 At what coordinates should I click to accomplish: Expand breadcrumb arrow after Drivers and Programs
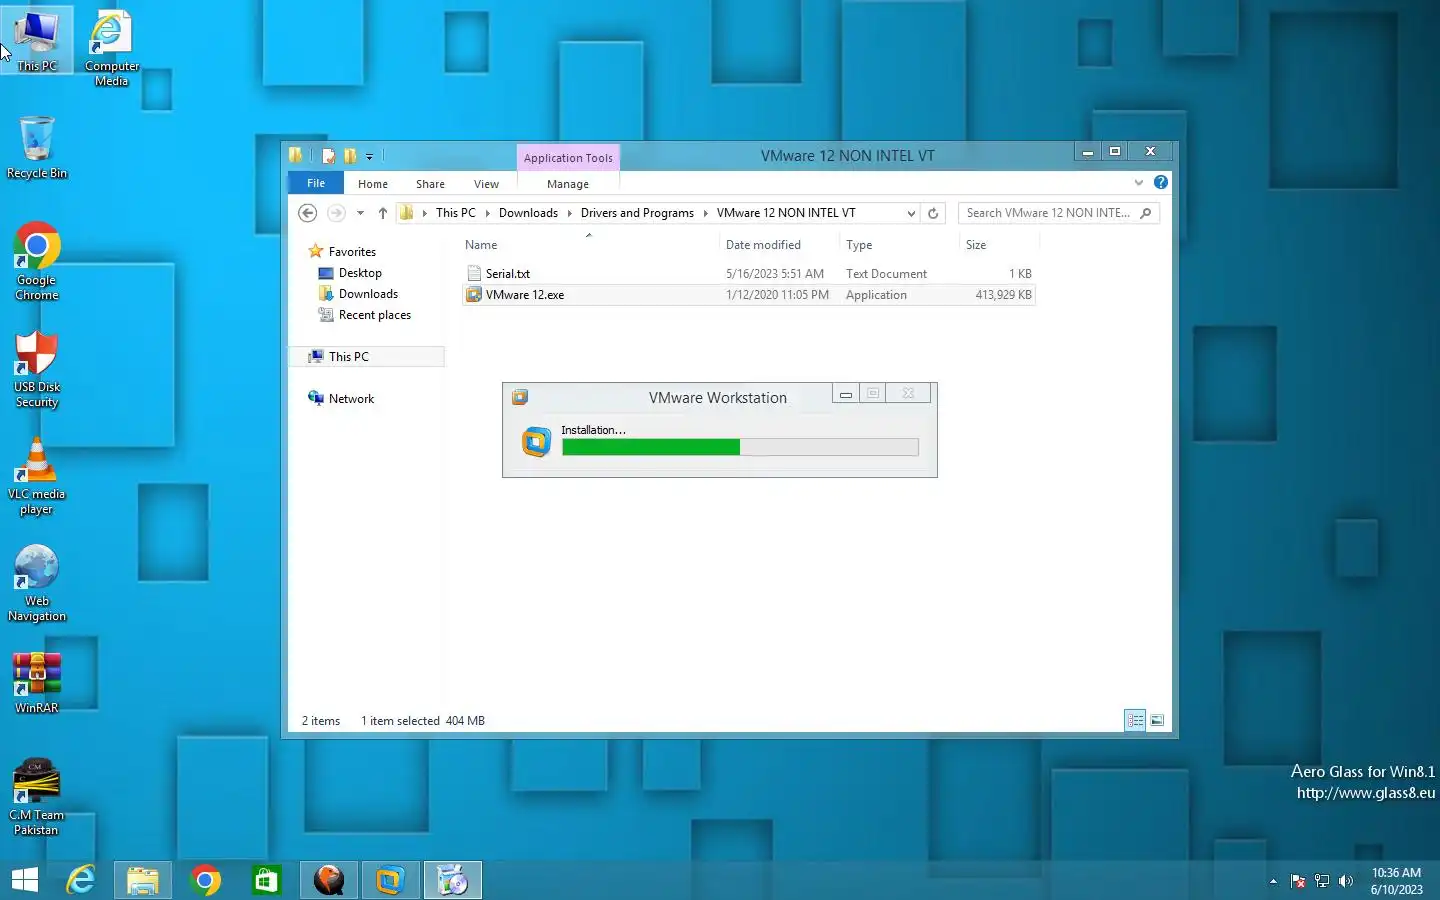point(705,213)
